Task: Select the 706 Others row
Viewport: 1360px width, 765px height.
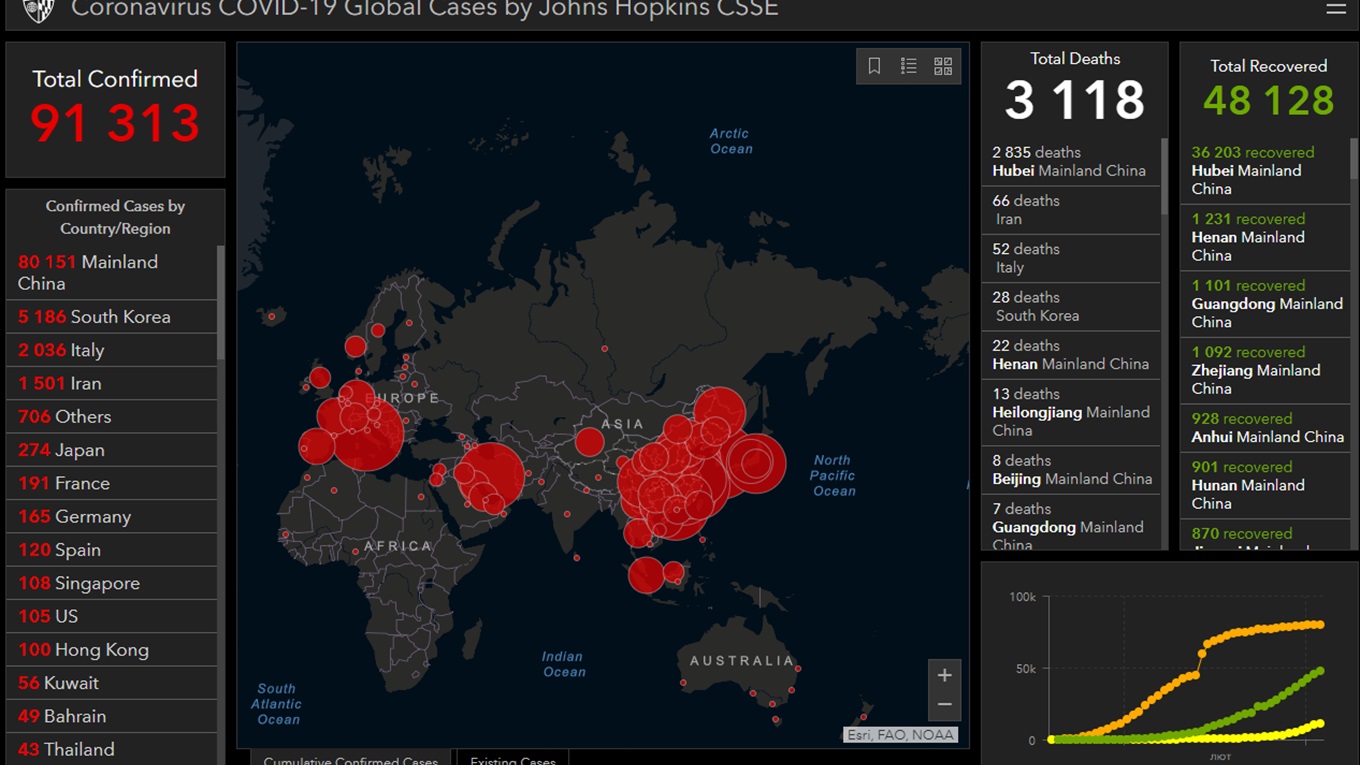Action: click(112, 416)
